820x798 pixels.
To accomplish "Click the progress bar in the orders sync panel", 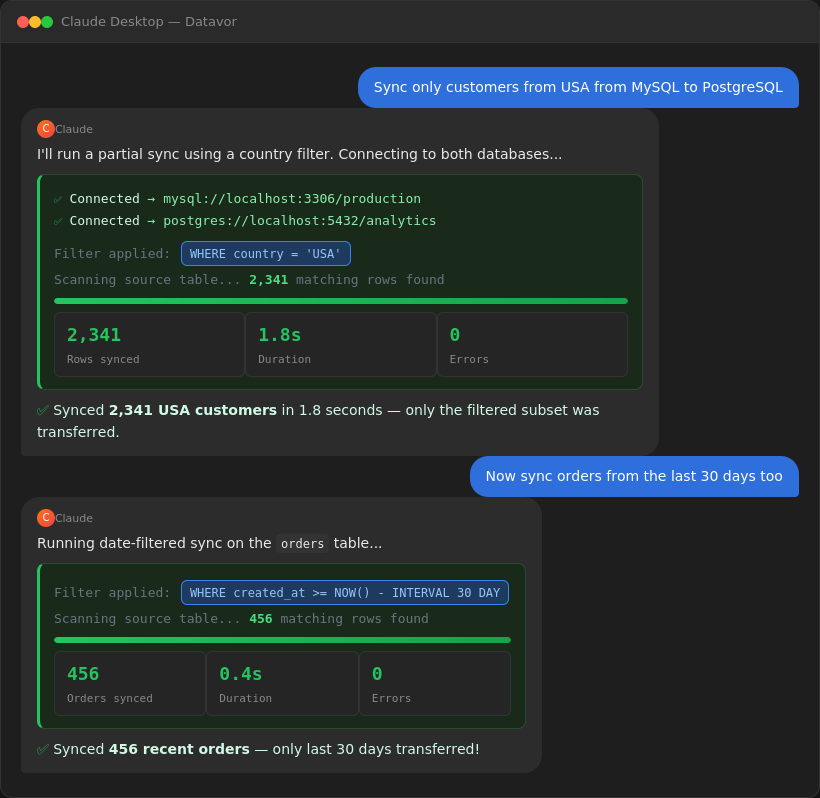I will tap(282, 639).
